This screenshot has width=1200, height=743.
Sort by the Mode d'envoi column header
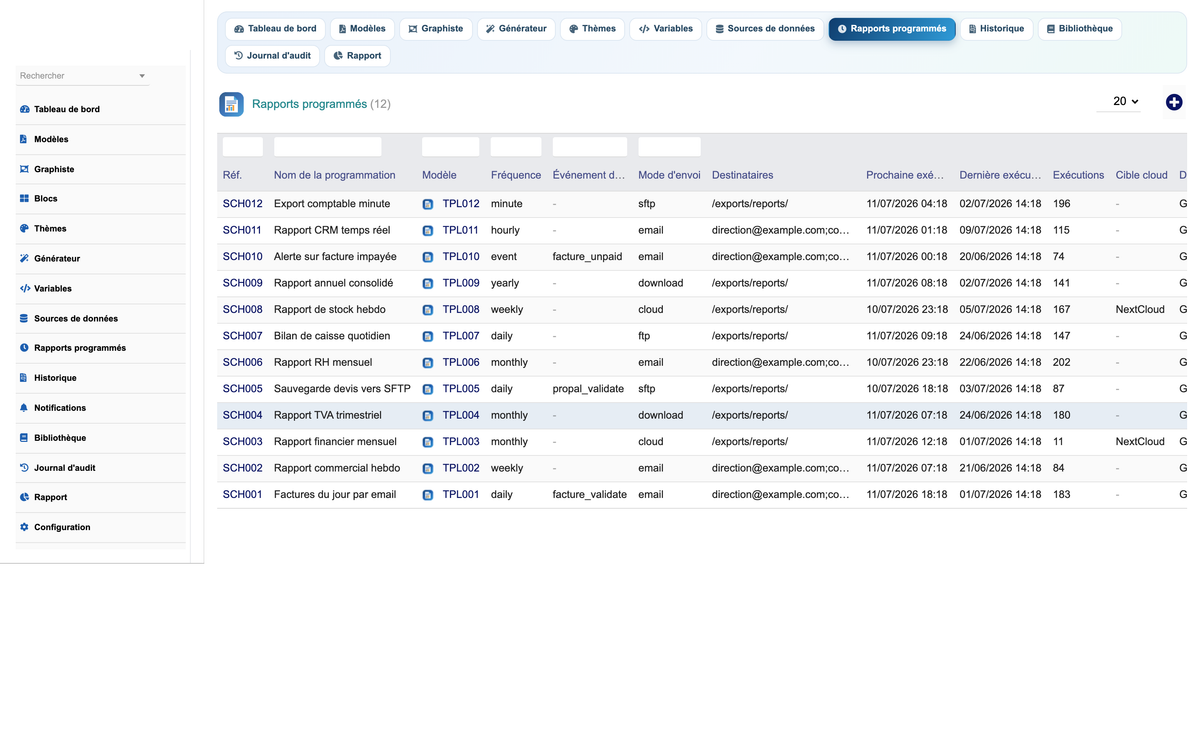point(669,175)
